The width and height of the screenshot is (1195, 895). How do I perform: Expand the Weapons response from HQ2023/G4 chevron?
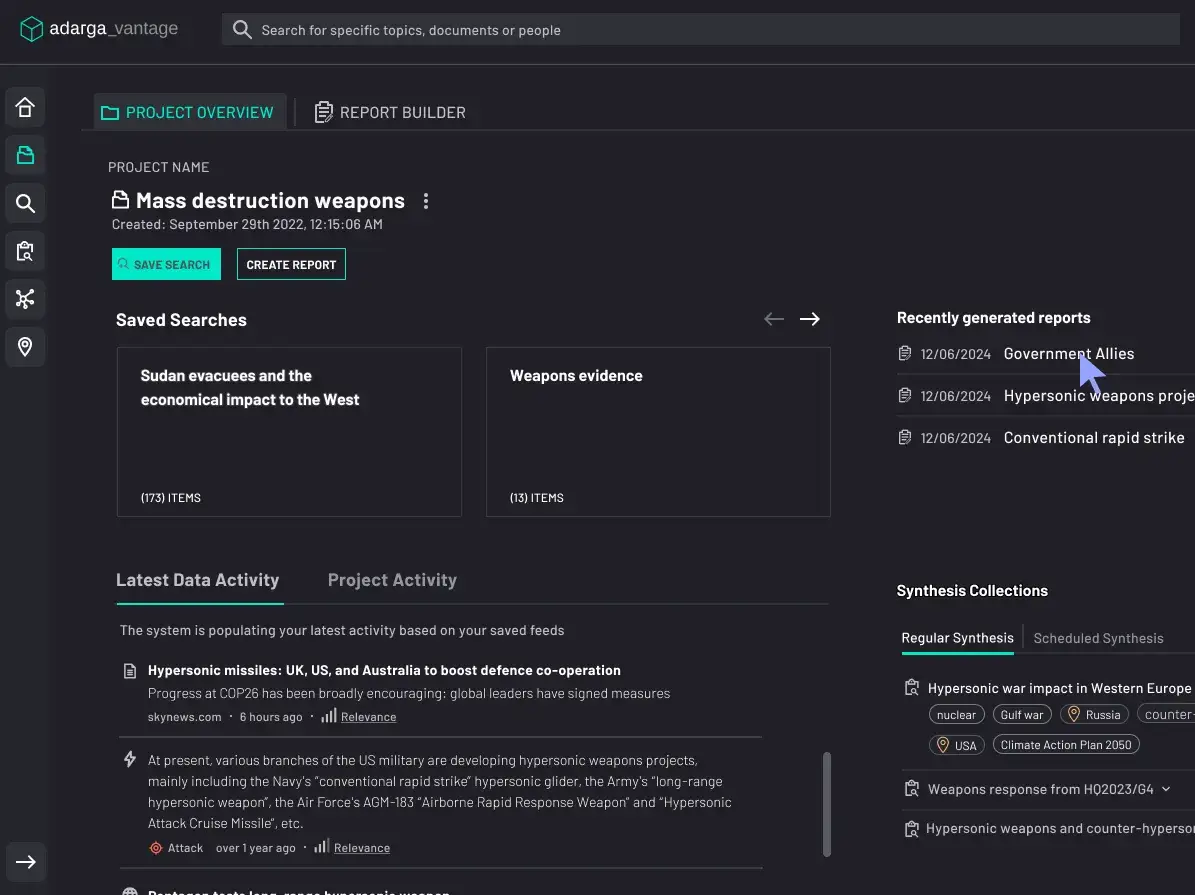pos(1166,789)
